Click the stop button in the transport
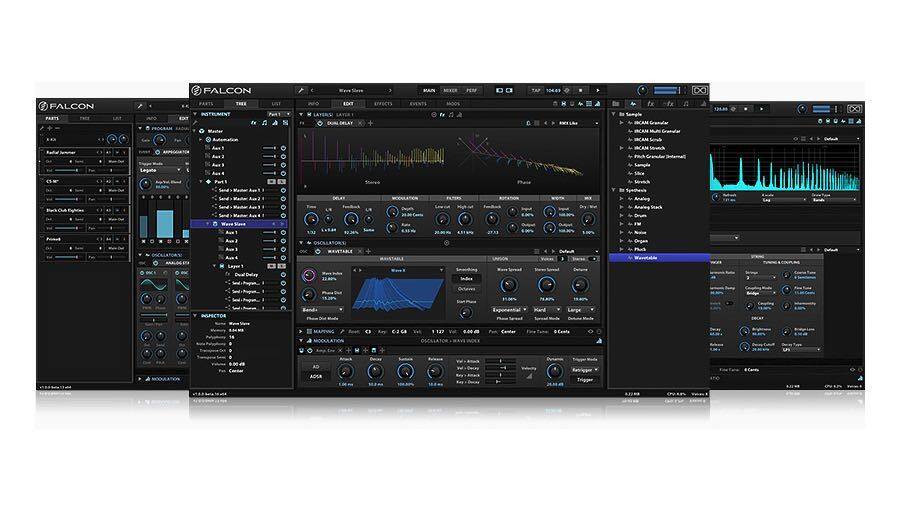900x511 pixels. pyautogui.click(x=581, y=91)
